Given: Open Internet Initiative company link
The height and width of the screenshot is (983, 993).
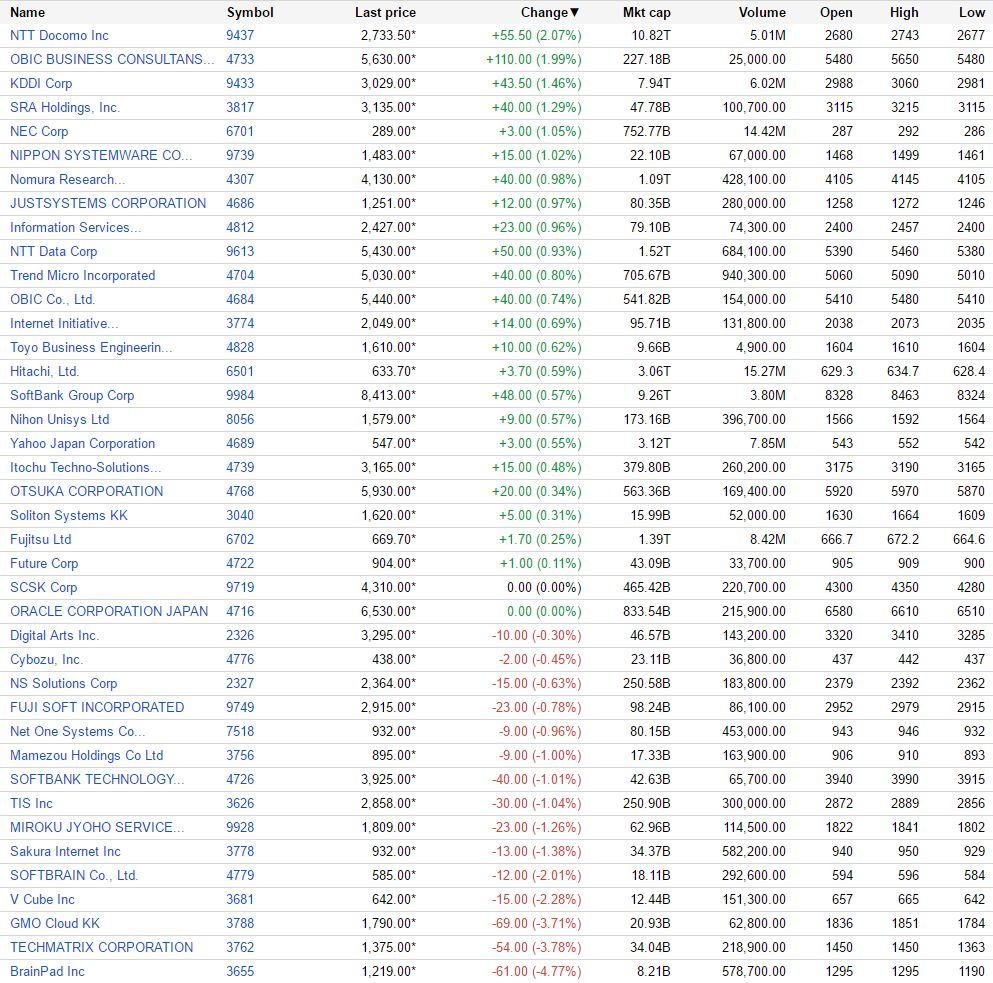Looking at the screenshot, I should (64, 324).
